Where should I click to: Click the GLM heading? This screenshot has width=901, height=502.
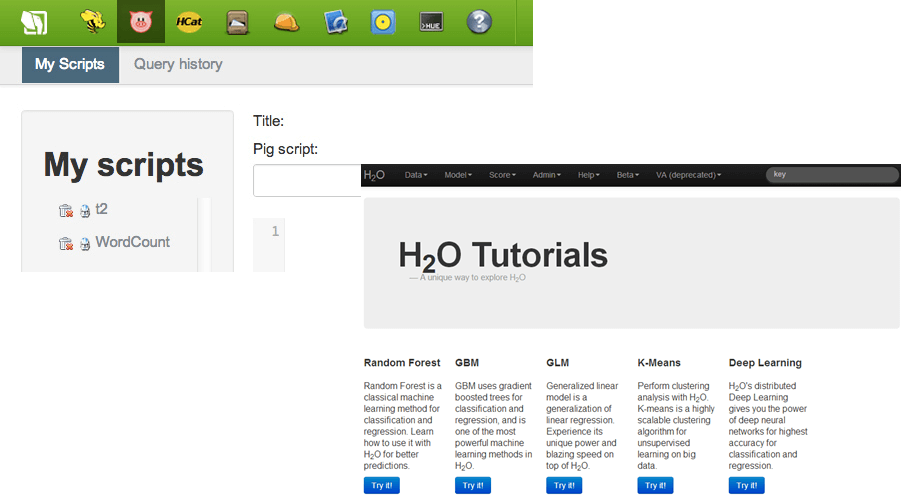(x=557, y=363)
